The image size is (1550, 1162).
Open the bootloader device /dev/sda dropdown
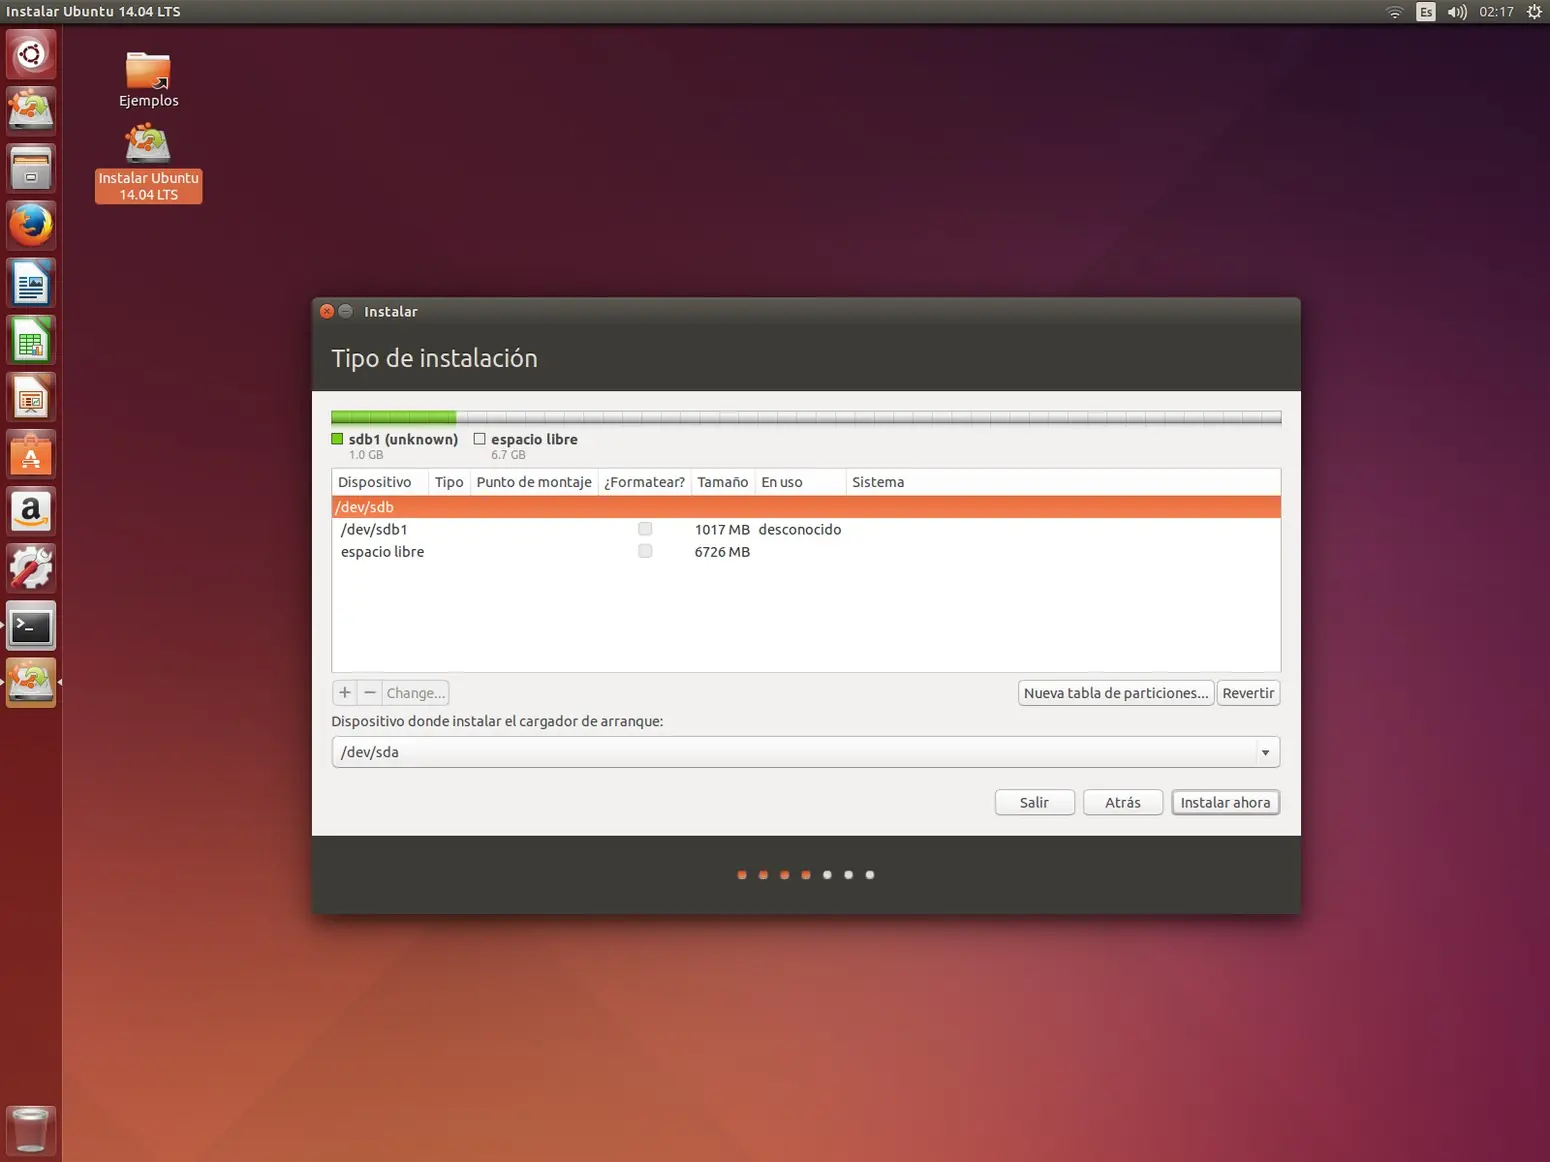pyautogui.click(x=805, y=752)
